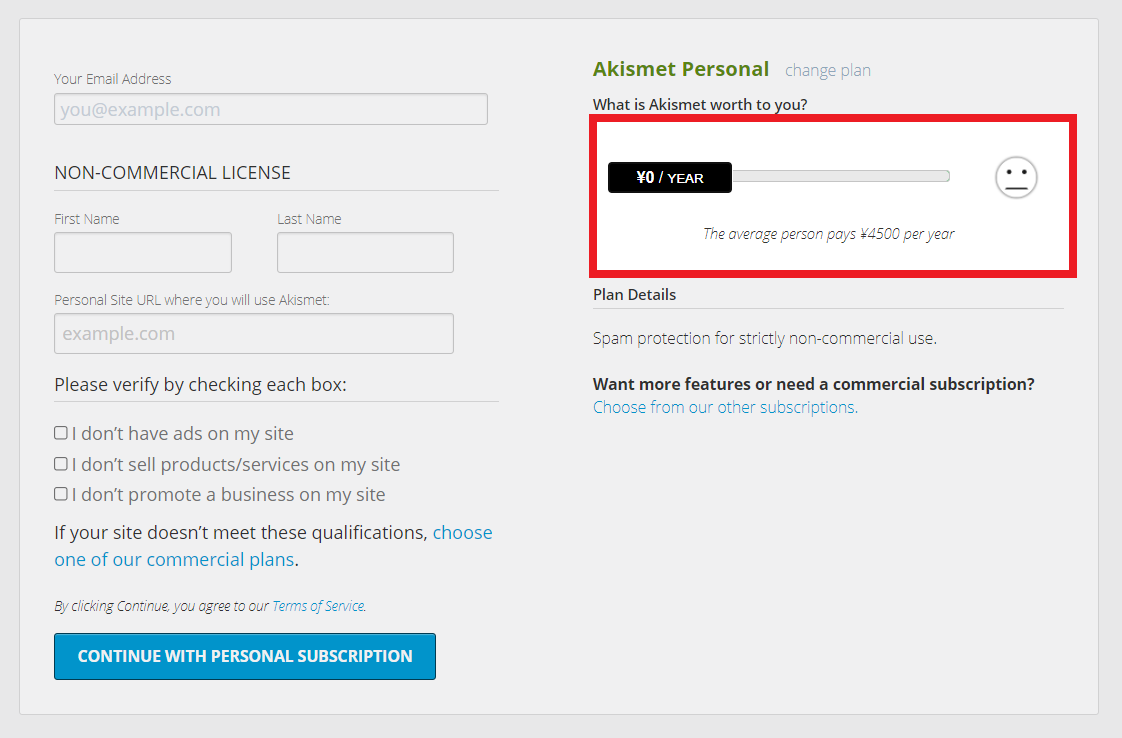
Task: Click the gray price slider track
Action: 842,176
